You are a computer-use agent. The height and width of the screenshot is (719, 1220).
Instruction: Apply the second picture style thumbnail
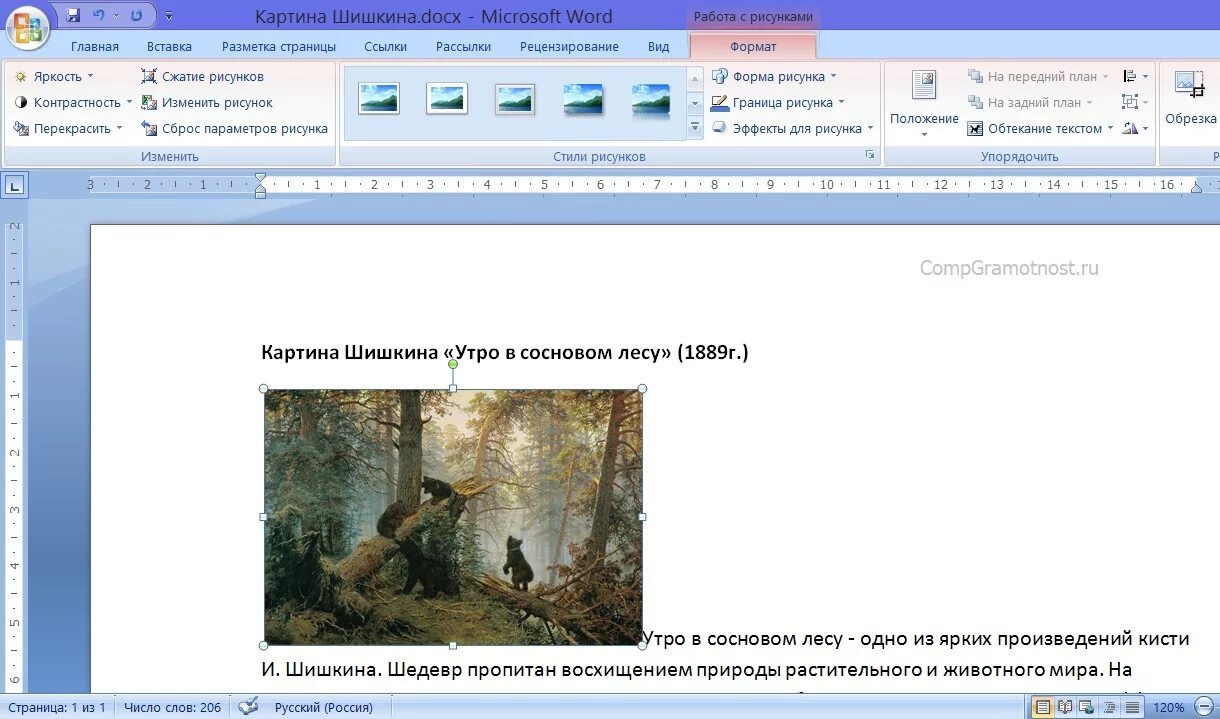447,98
